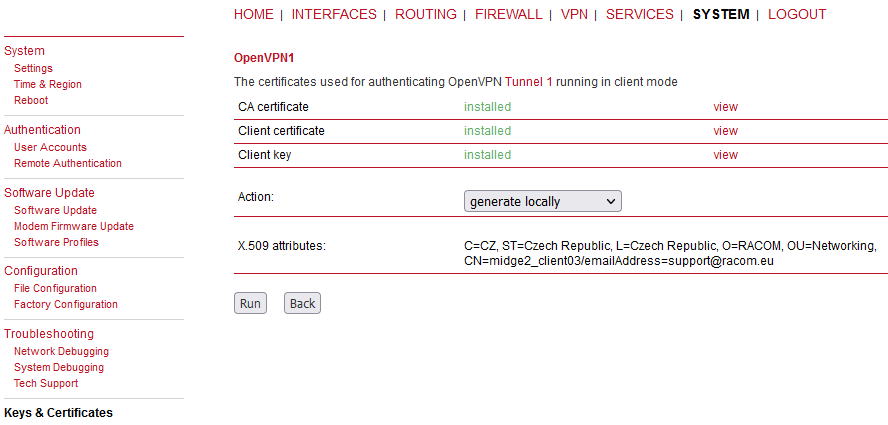View the Client certificate details
The image size is (888, 425).
(x=725, y=131)
